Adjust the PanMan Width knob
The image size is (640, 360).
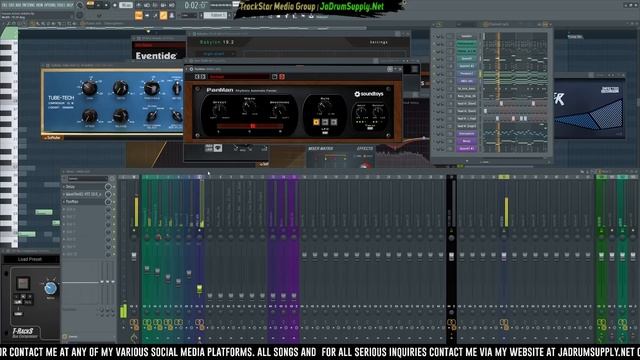coord(249,107)
